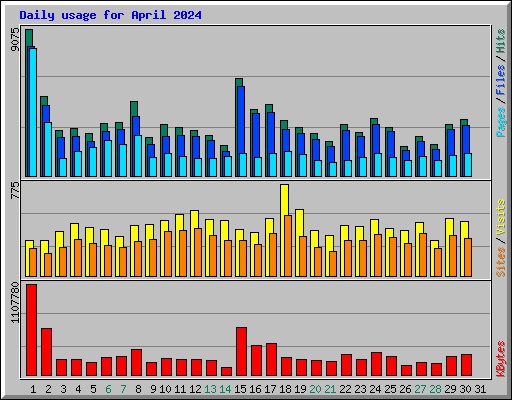Click the red KBytes bar for day 17

coord(271,359)
